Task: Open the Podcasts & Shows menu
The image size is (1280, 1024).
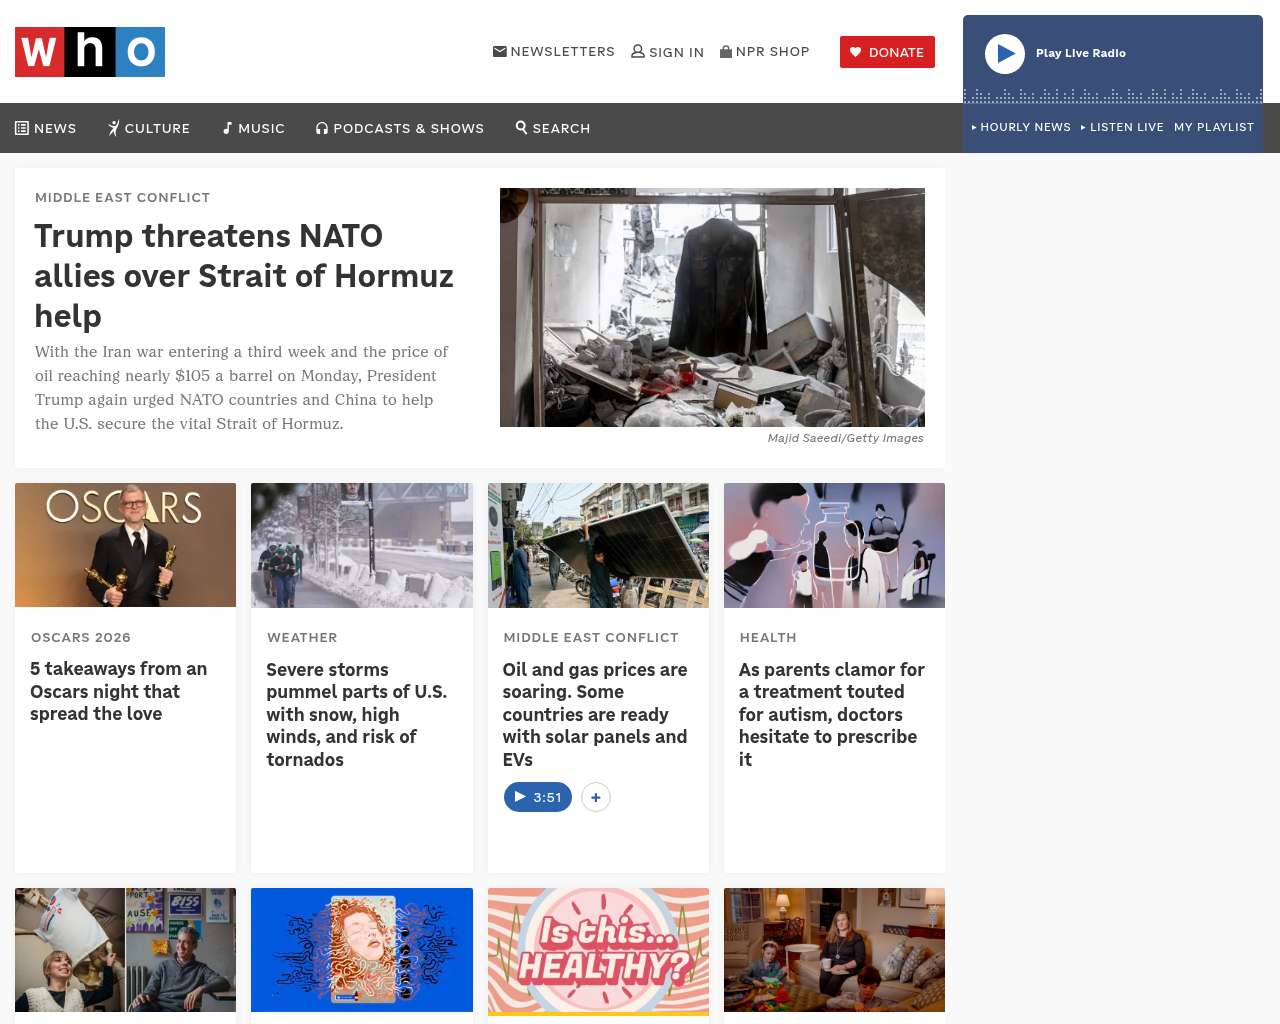Action: [400, 128]
